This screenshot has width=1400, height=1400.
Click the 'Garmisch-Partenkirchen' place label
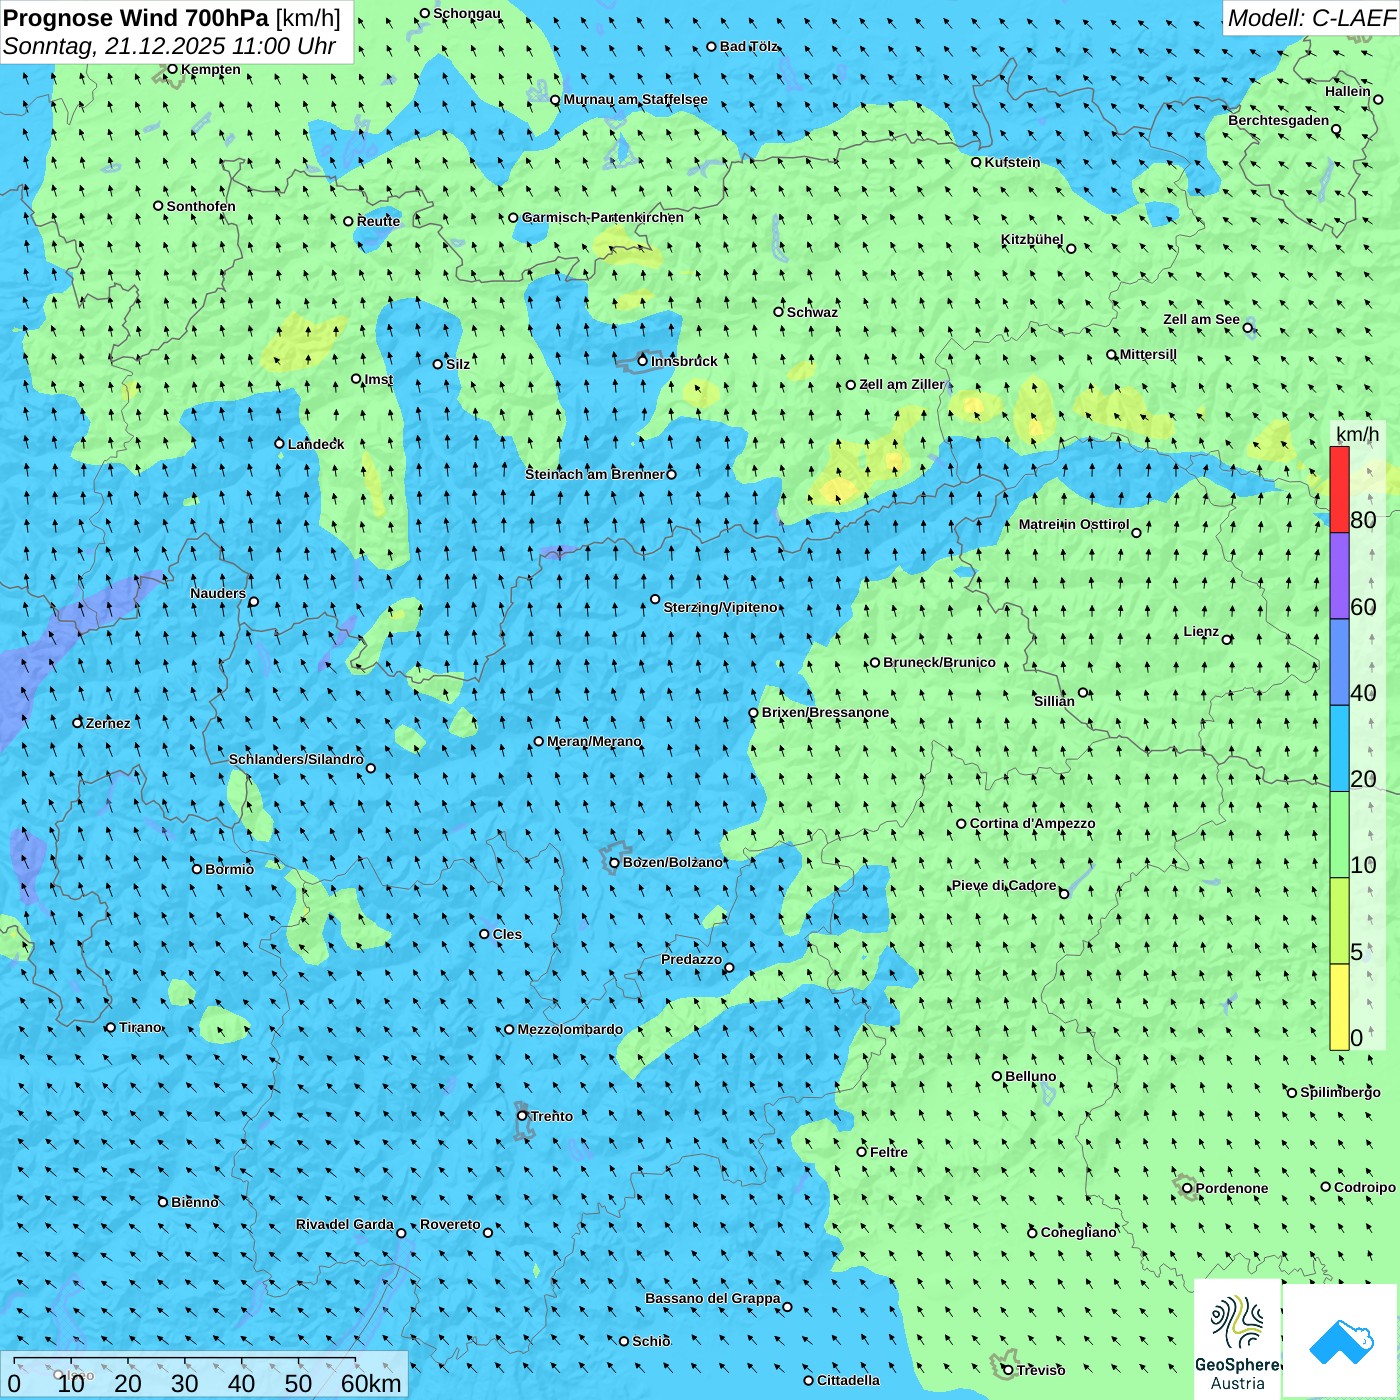603,217
